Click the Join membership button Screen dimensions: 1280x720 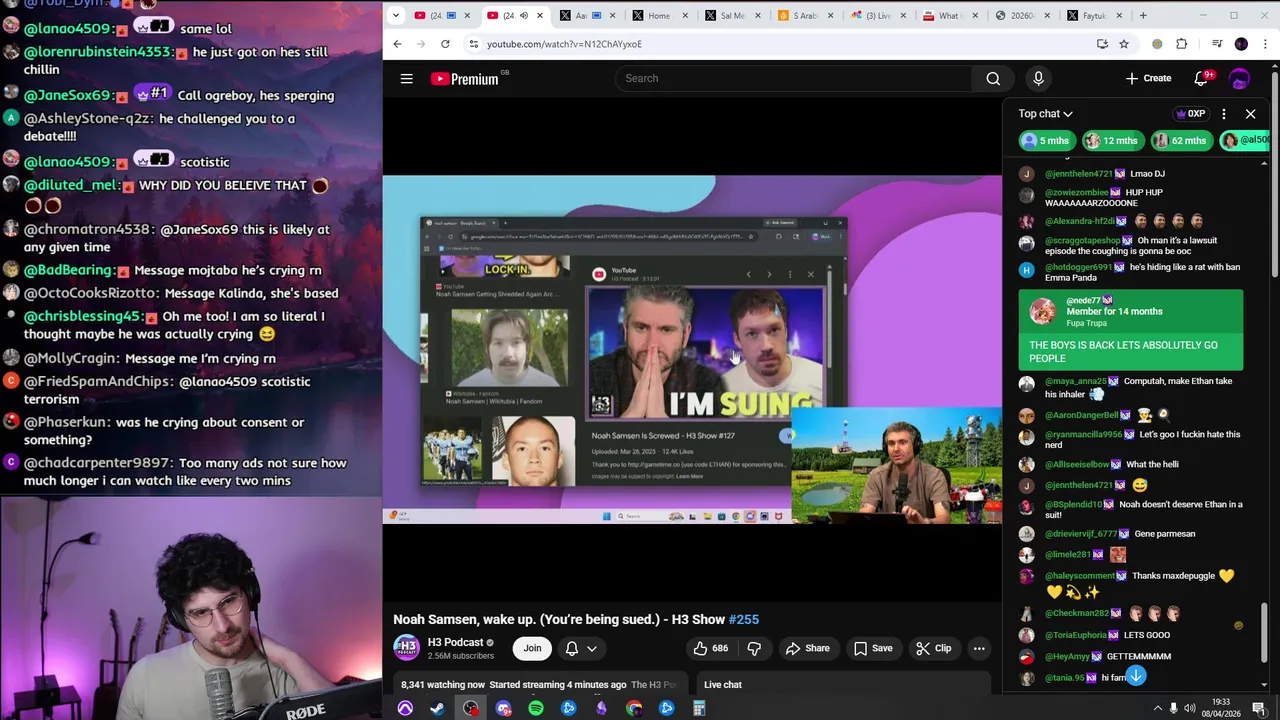(532, 648)
